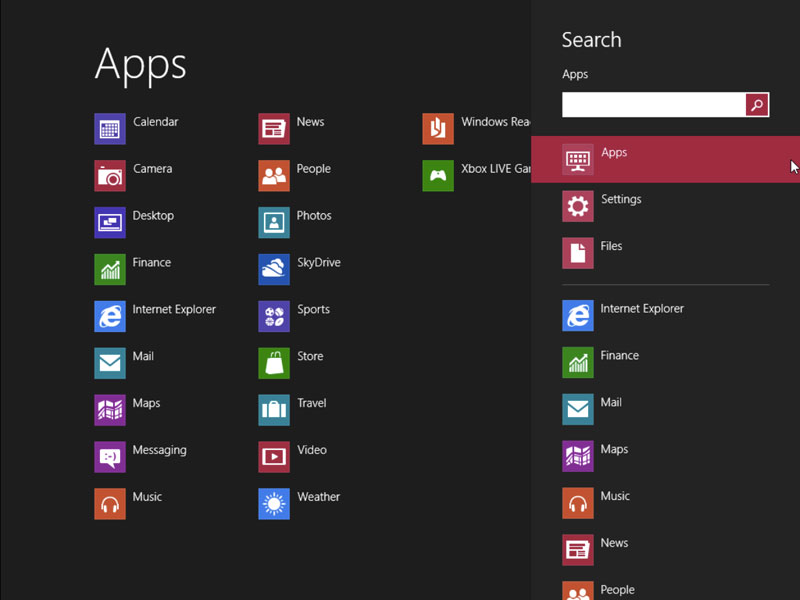Click the magnifying glass search button
Screen dimensions: 800x600
pyautogui.click(x=757, y=105)
